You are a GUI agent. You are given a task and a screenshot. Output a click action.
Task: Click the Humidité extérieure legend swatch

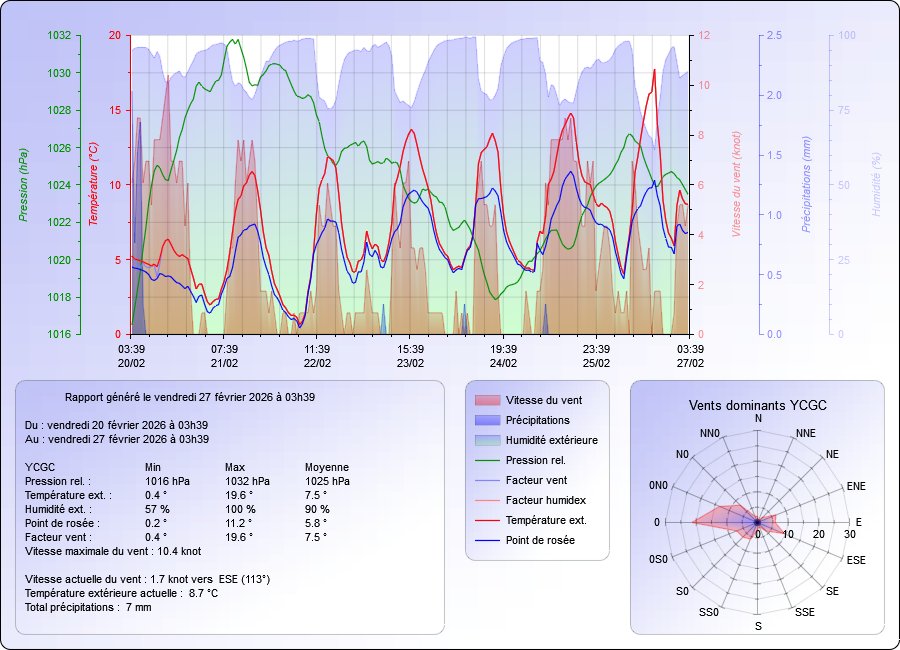(x=485, y=440)
